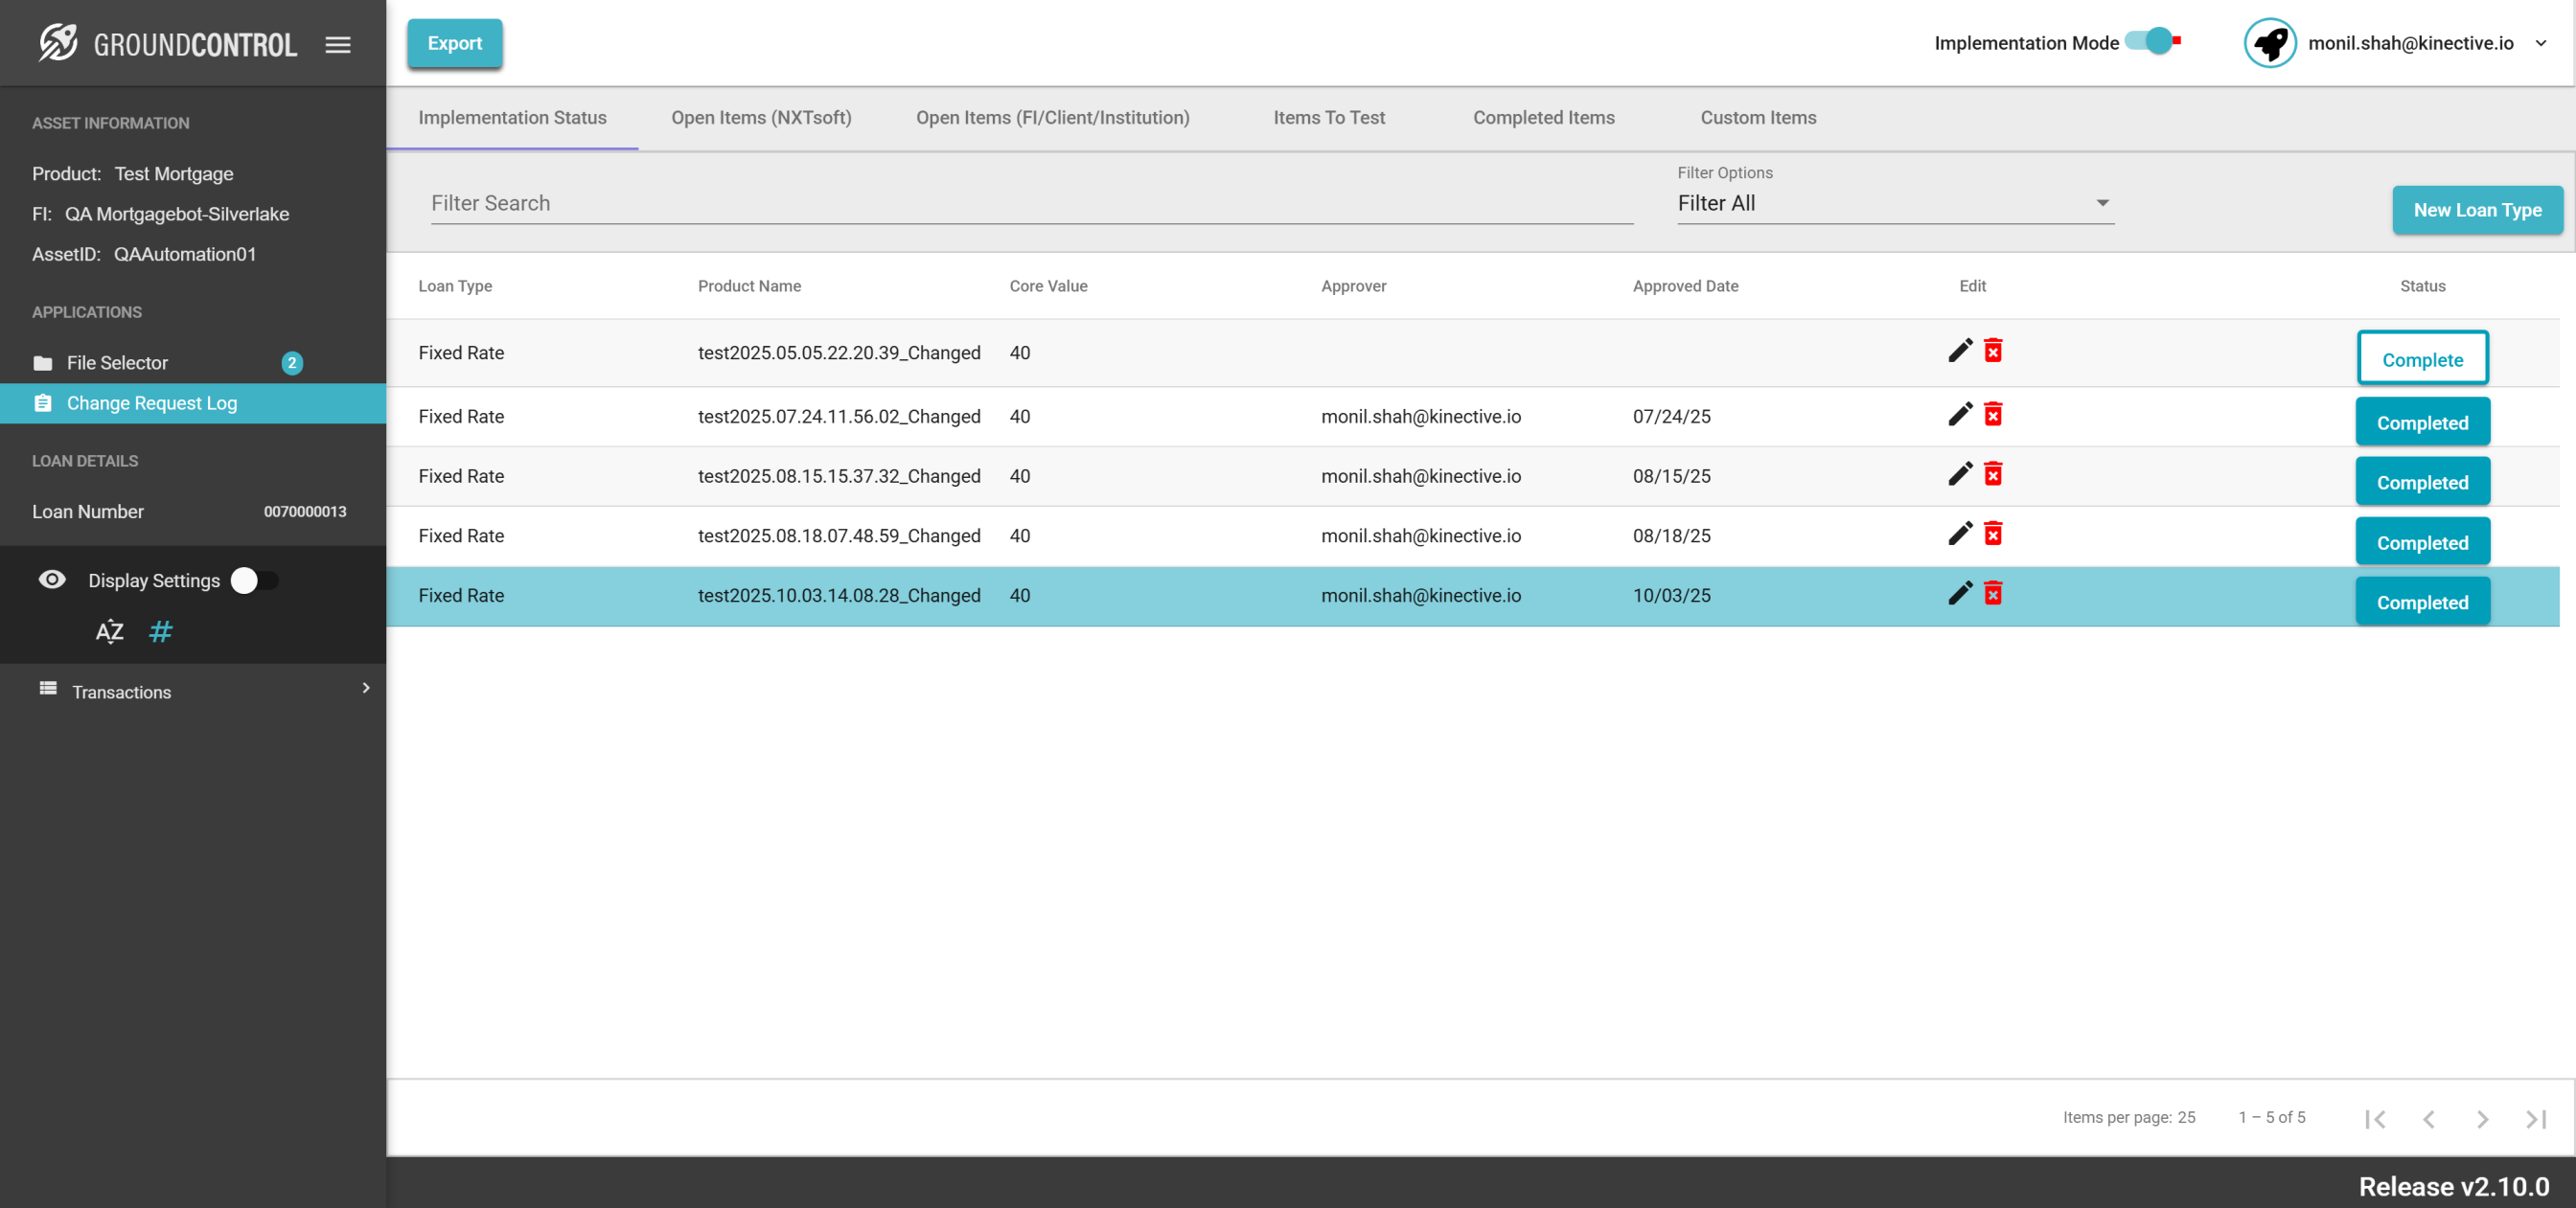
Task: Toggle the Implementation Mode switch
Action: 2152,42
